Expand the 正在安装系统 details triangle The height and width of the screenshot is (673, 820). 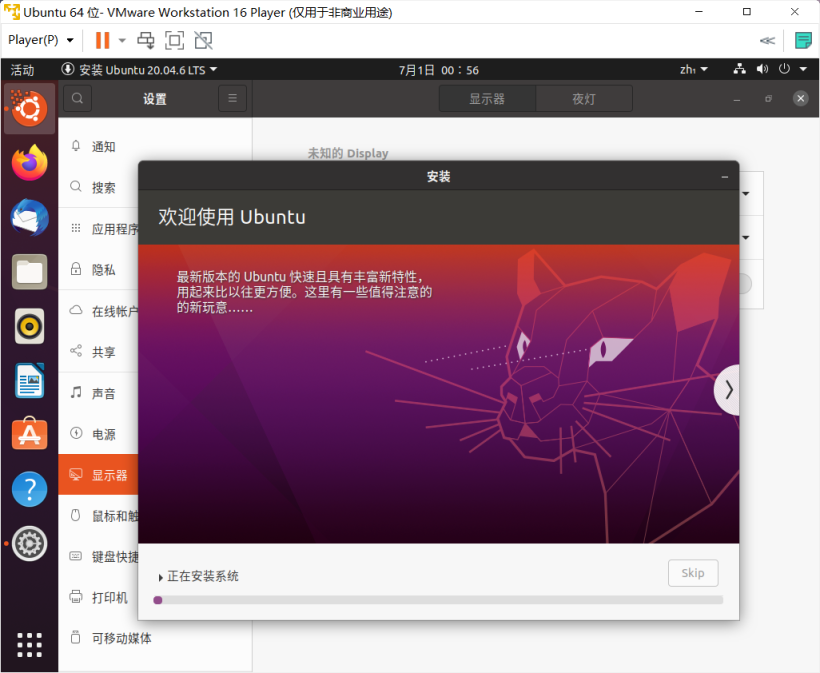161,577
